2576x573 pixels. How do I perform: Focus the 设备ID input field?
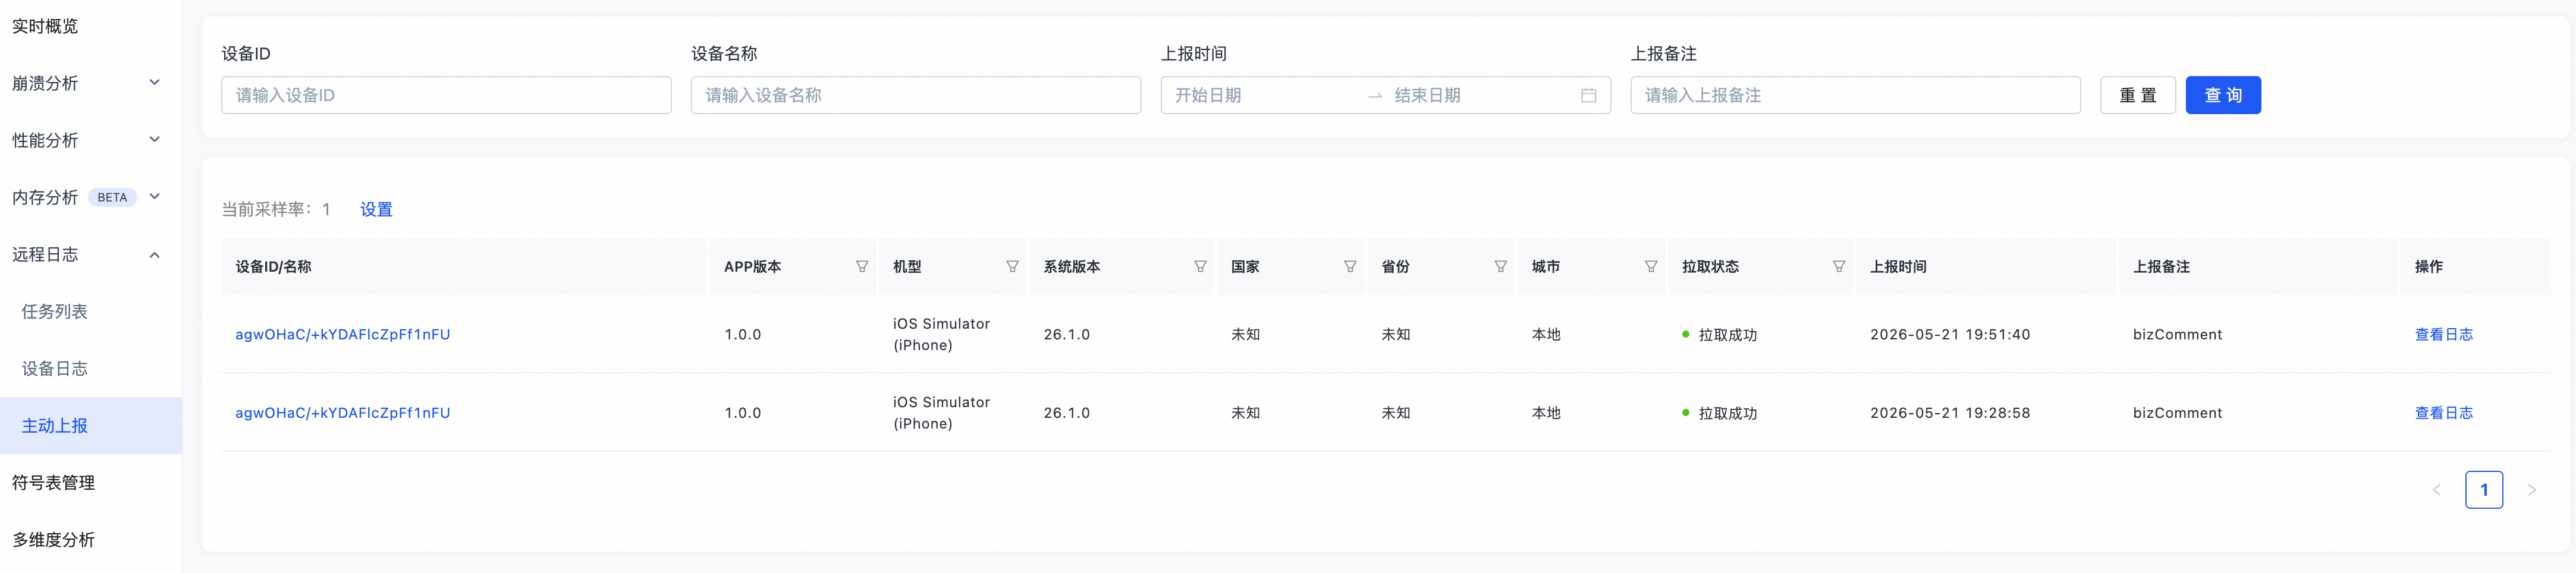[446, 96]
